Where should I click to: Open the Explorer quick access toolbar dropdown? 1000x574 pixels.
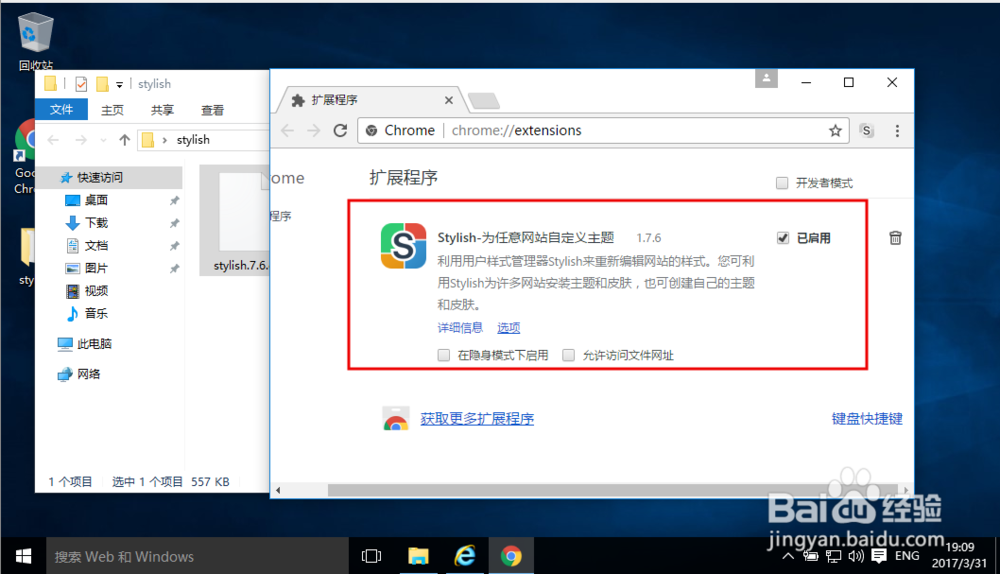[x=119, y=84]
